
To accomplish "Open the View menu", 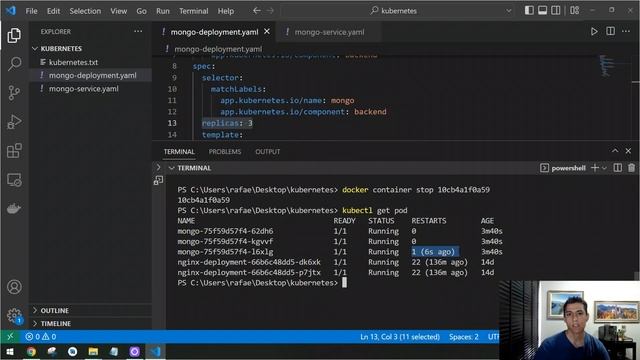I will (118, 11).
